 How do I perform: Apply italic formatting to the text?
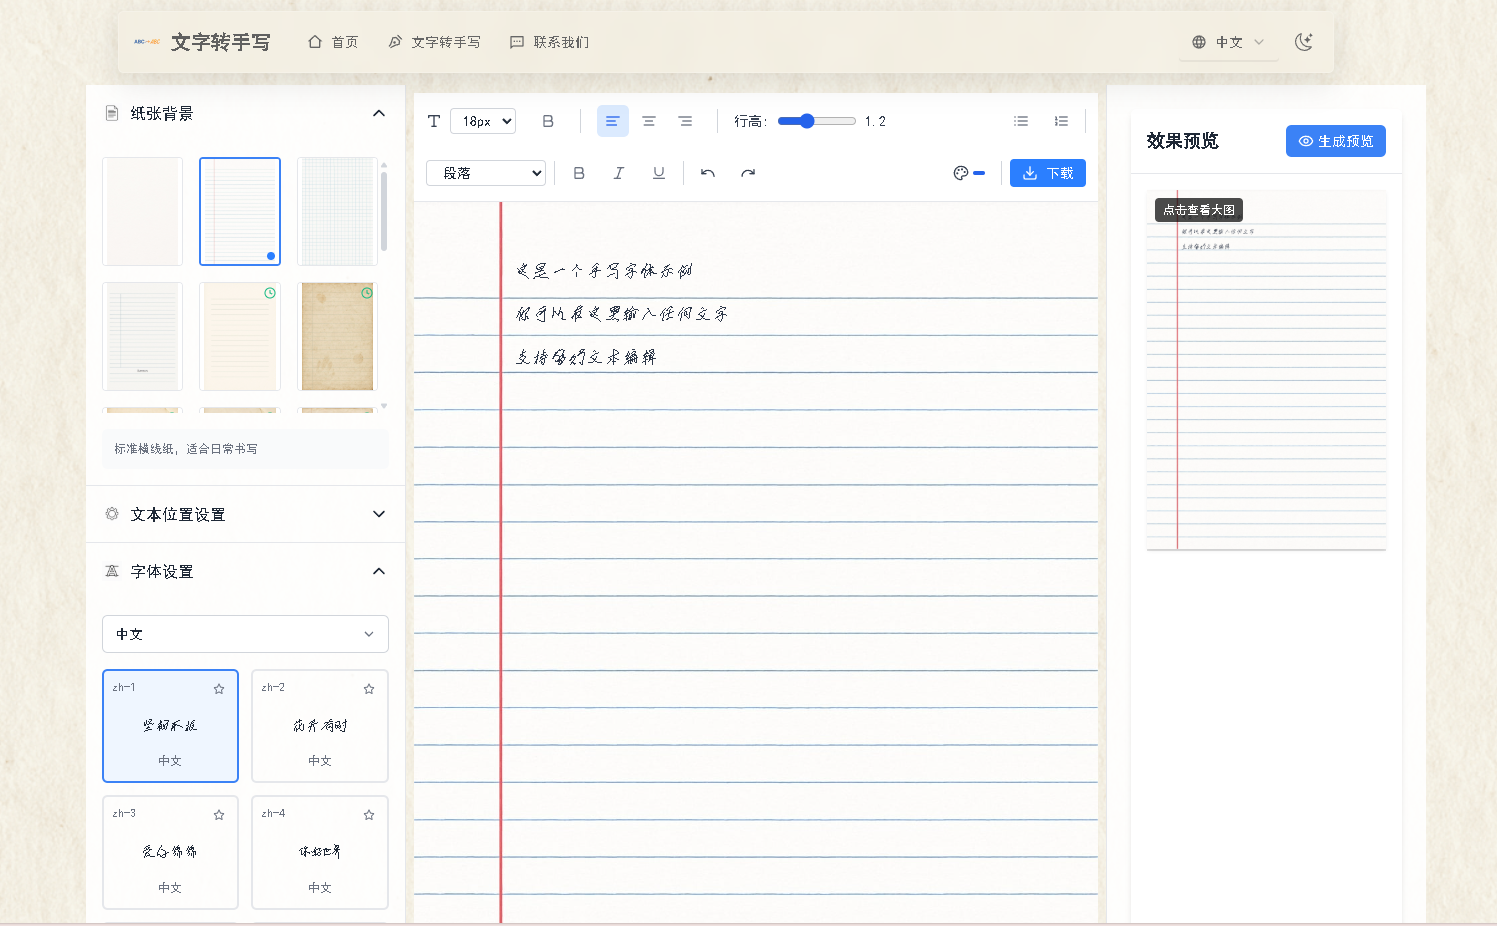(x=619, y=172)
